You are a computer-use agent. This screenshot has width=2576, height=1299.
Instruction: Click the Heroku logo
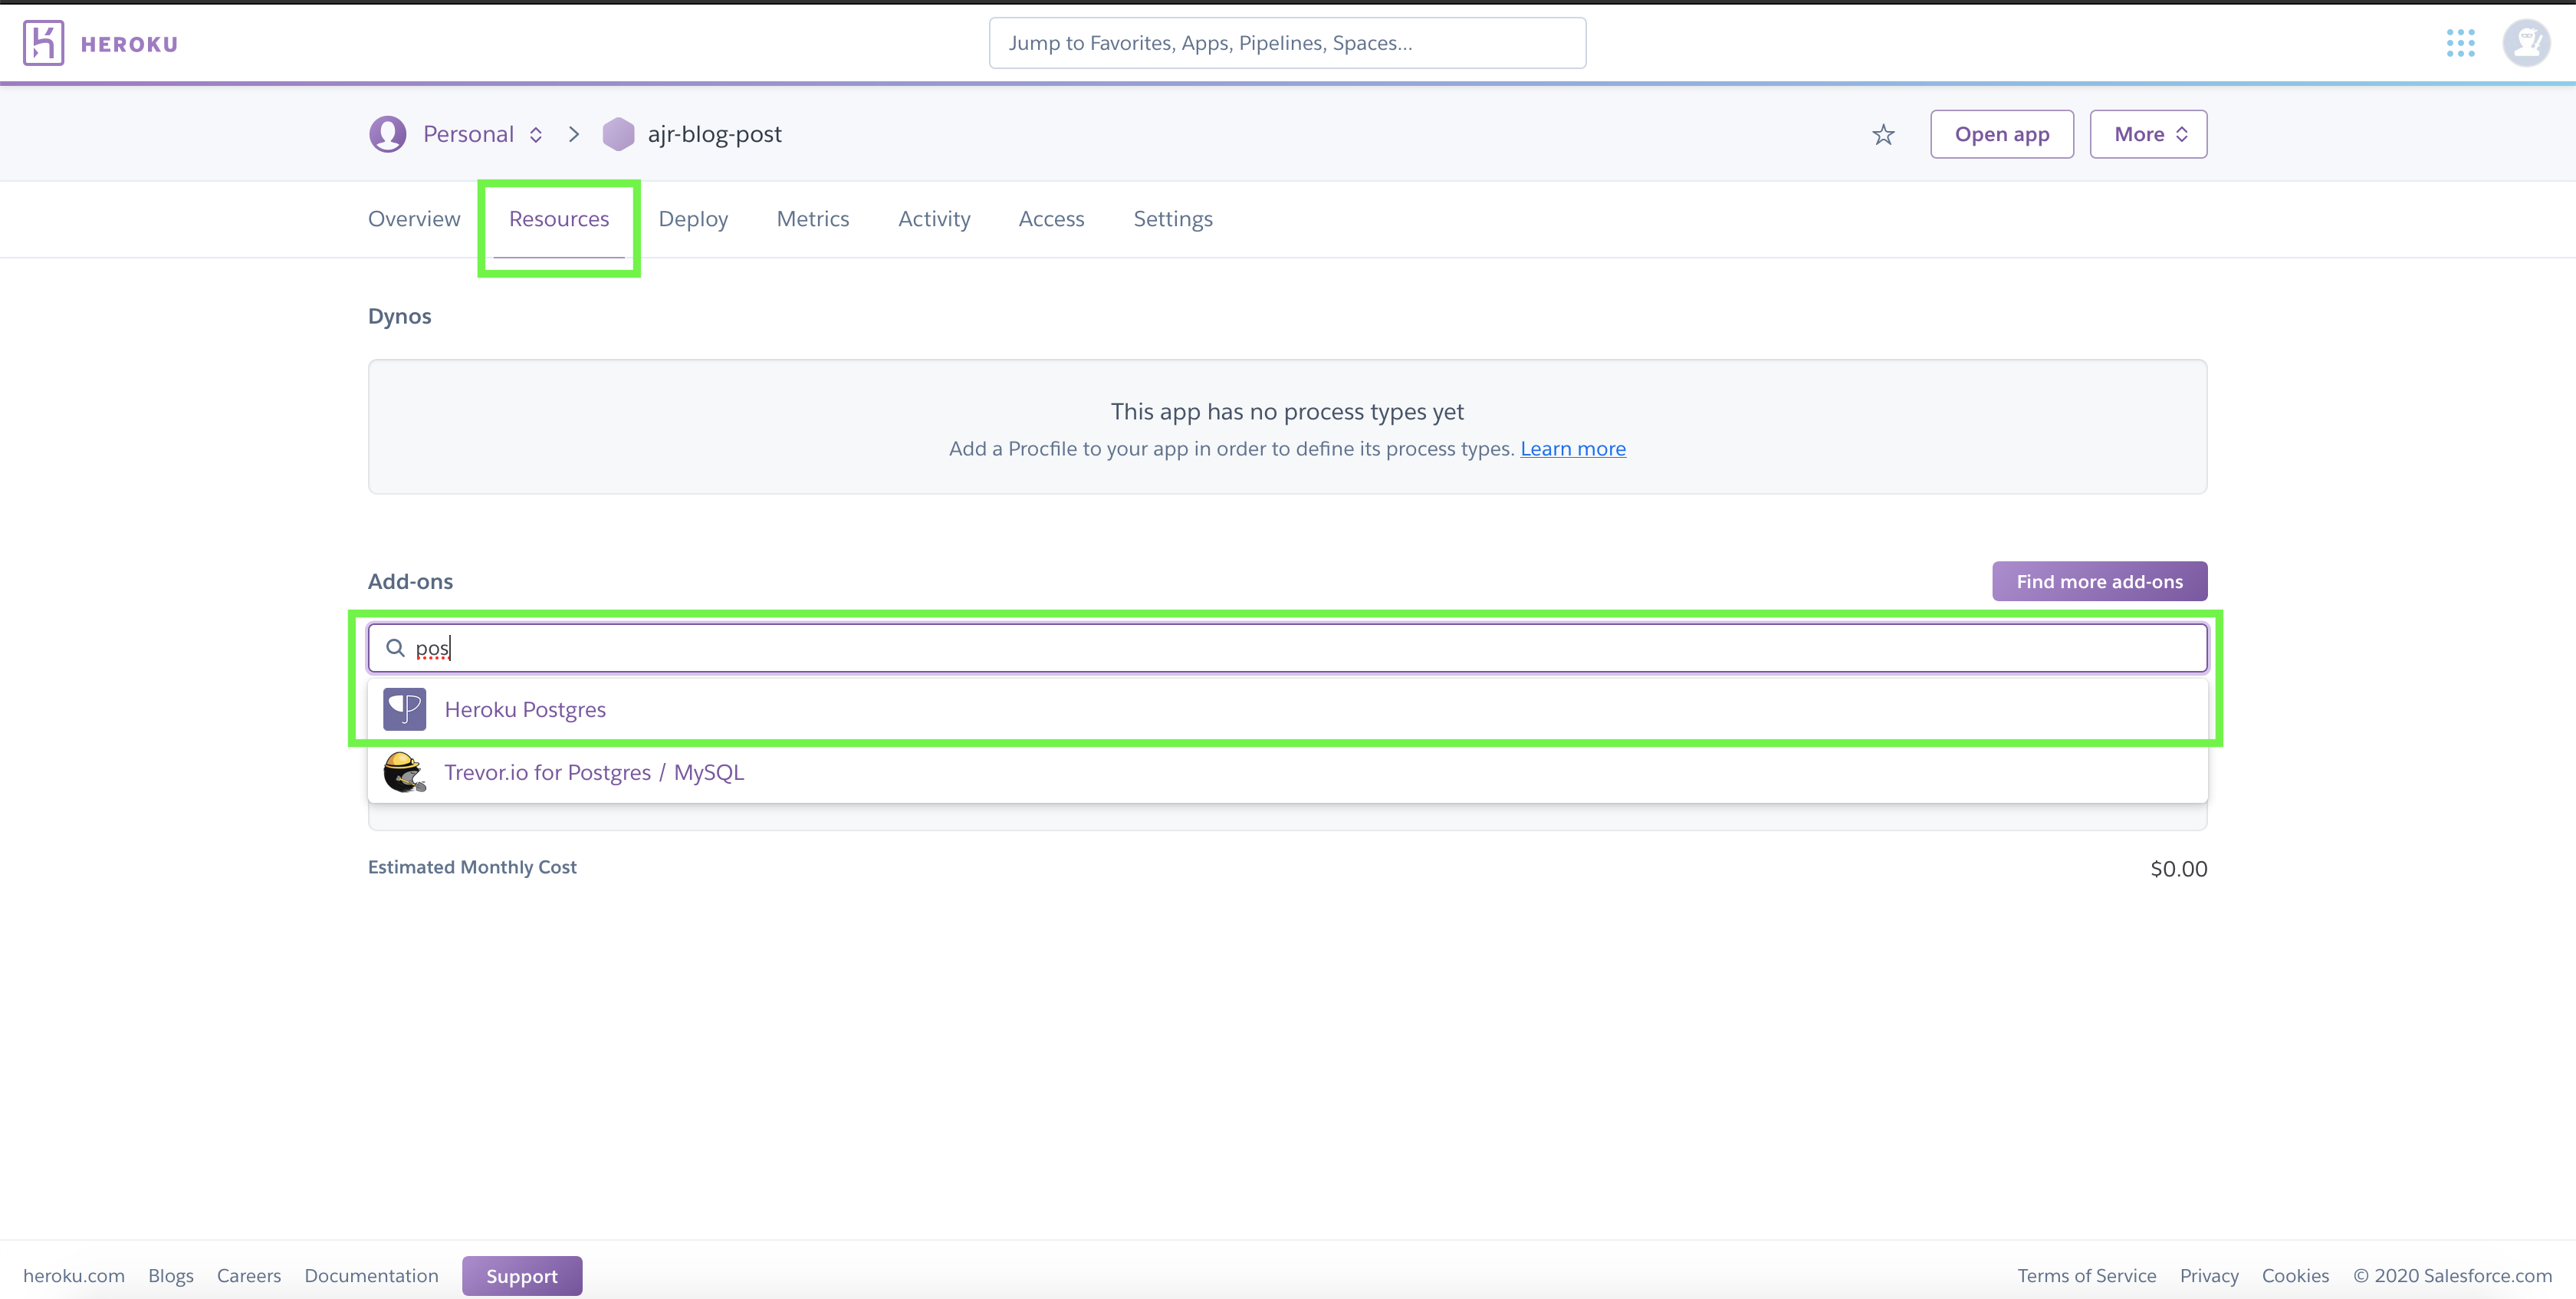tap(42, 42)
